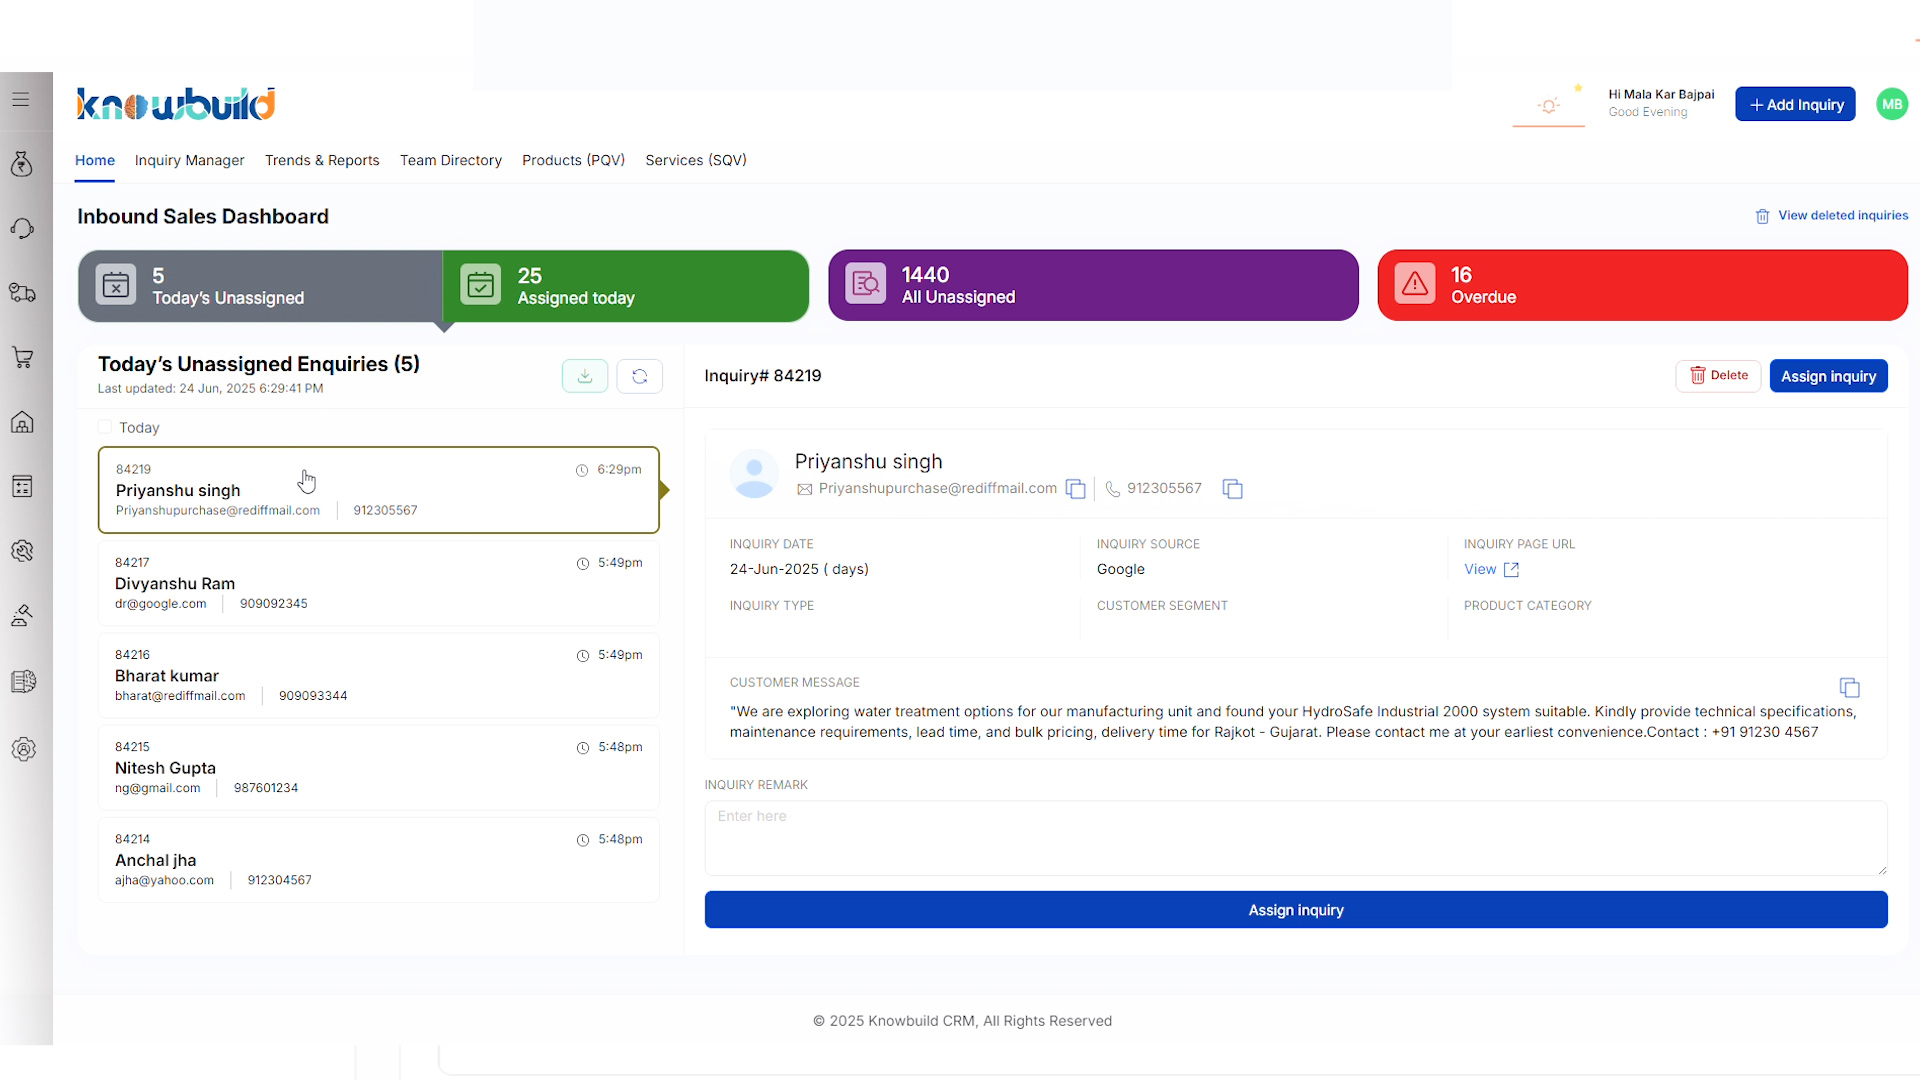1920x1080 pixels.
Task: Open MB user avatar menu
Action: 1891,104
